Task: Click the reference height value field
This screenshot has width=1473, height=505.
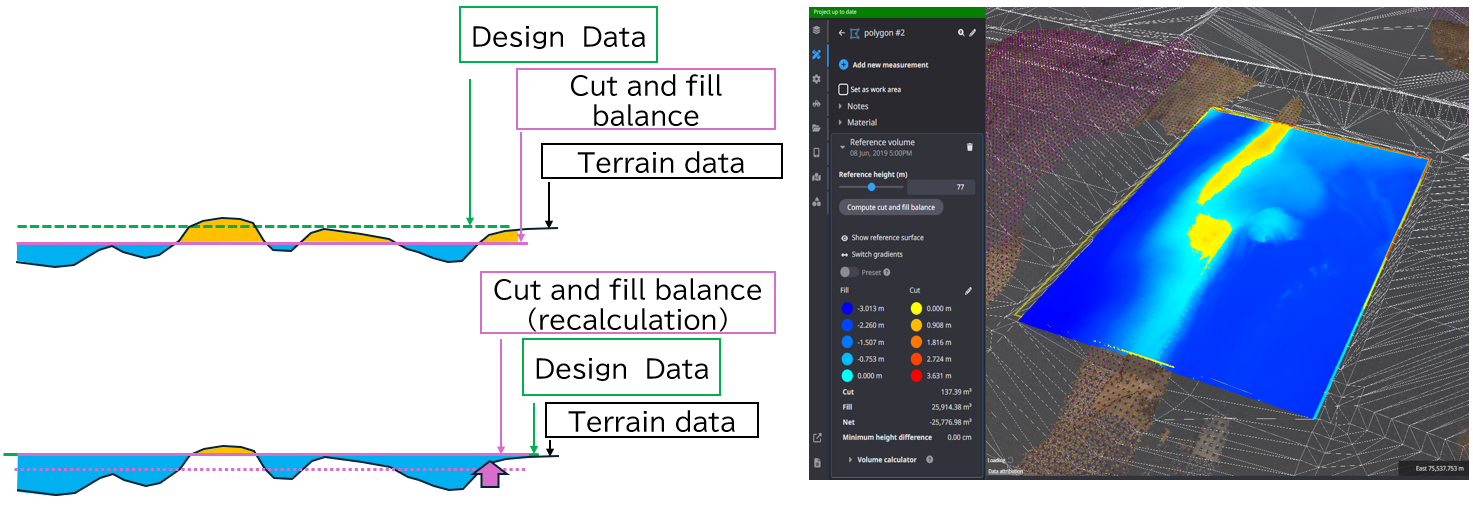Action: (941, 187)
